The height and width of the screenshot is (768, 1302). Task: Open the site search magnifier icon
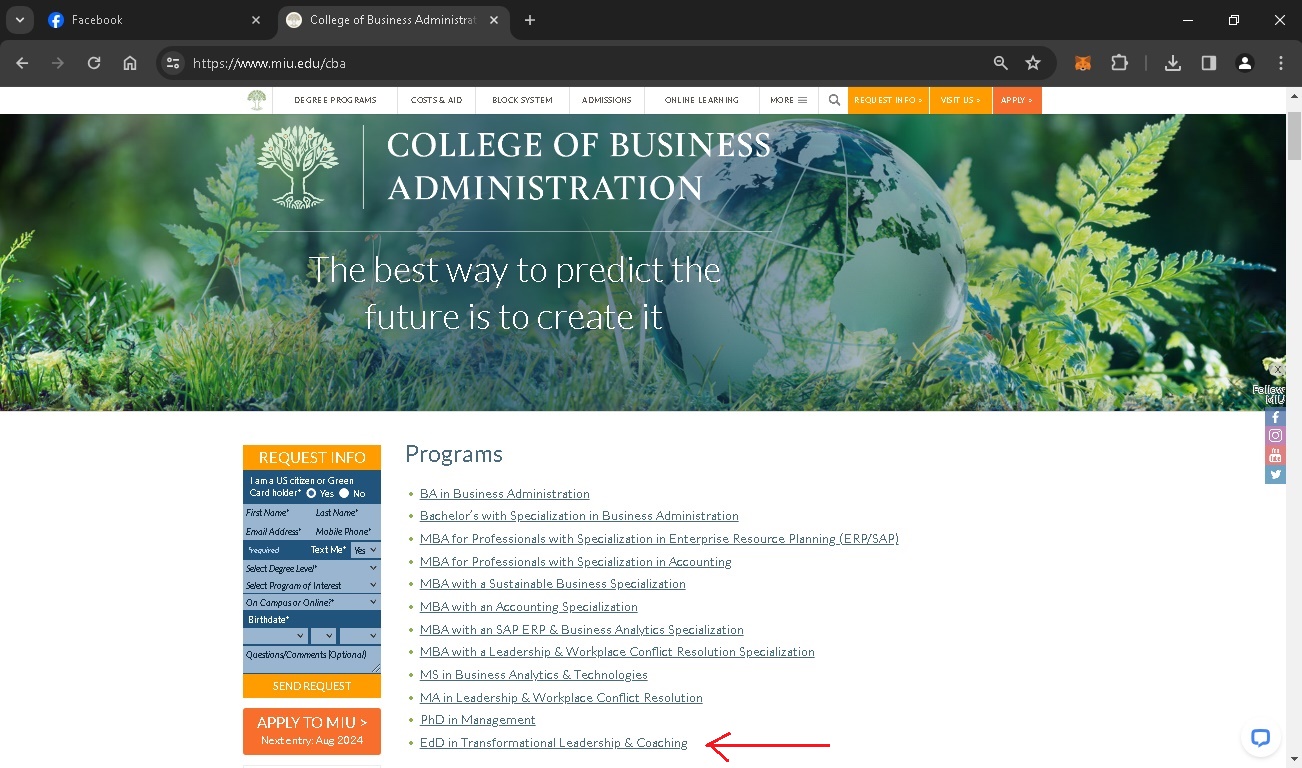point(834,100)
